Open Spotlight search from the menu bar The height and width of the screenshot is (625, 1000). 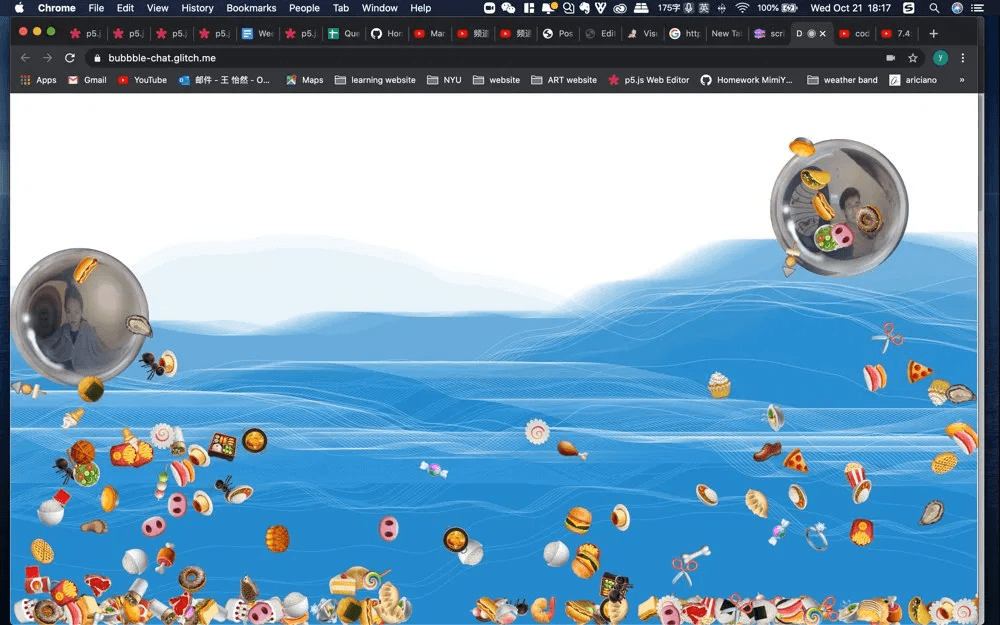pyautogui.click(x=933, y=8)
